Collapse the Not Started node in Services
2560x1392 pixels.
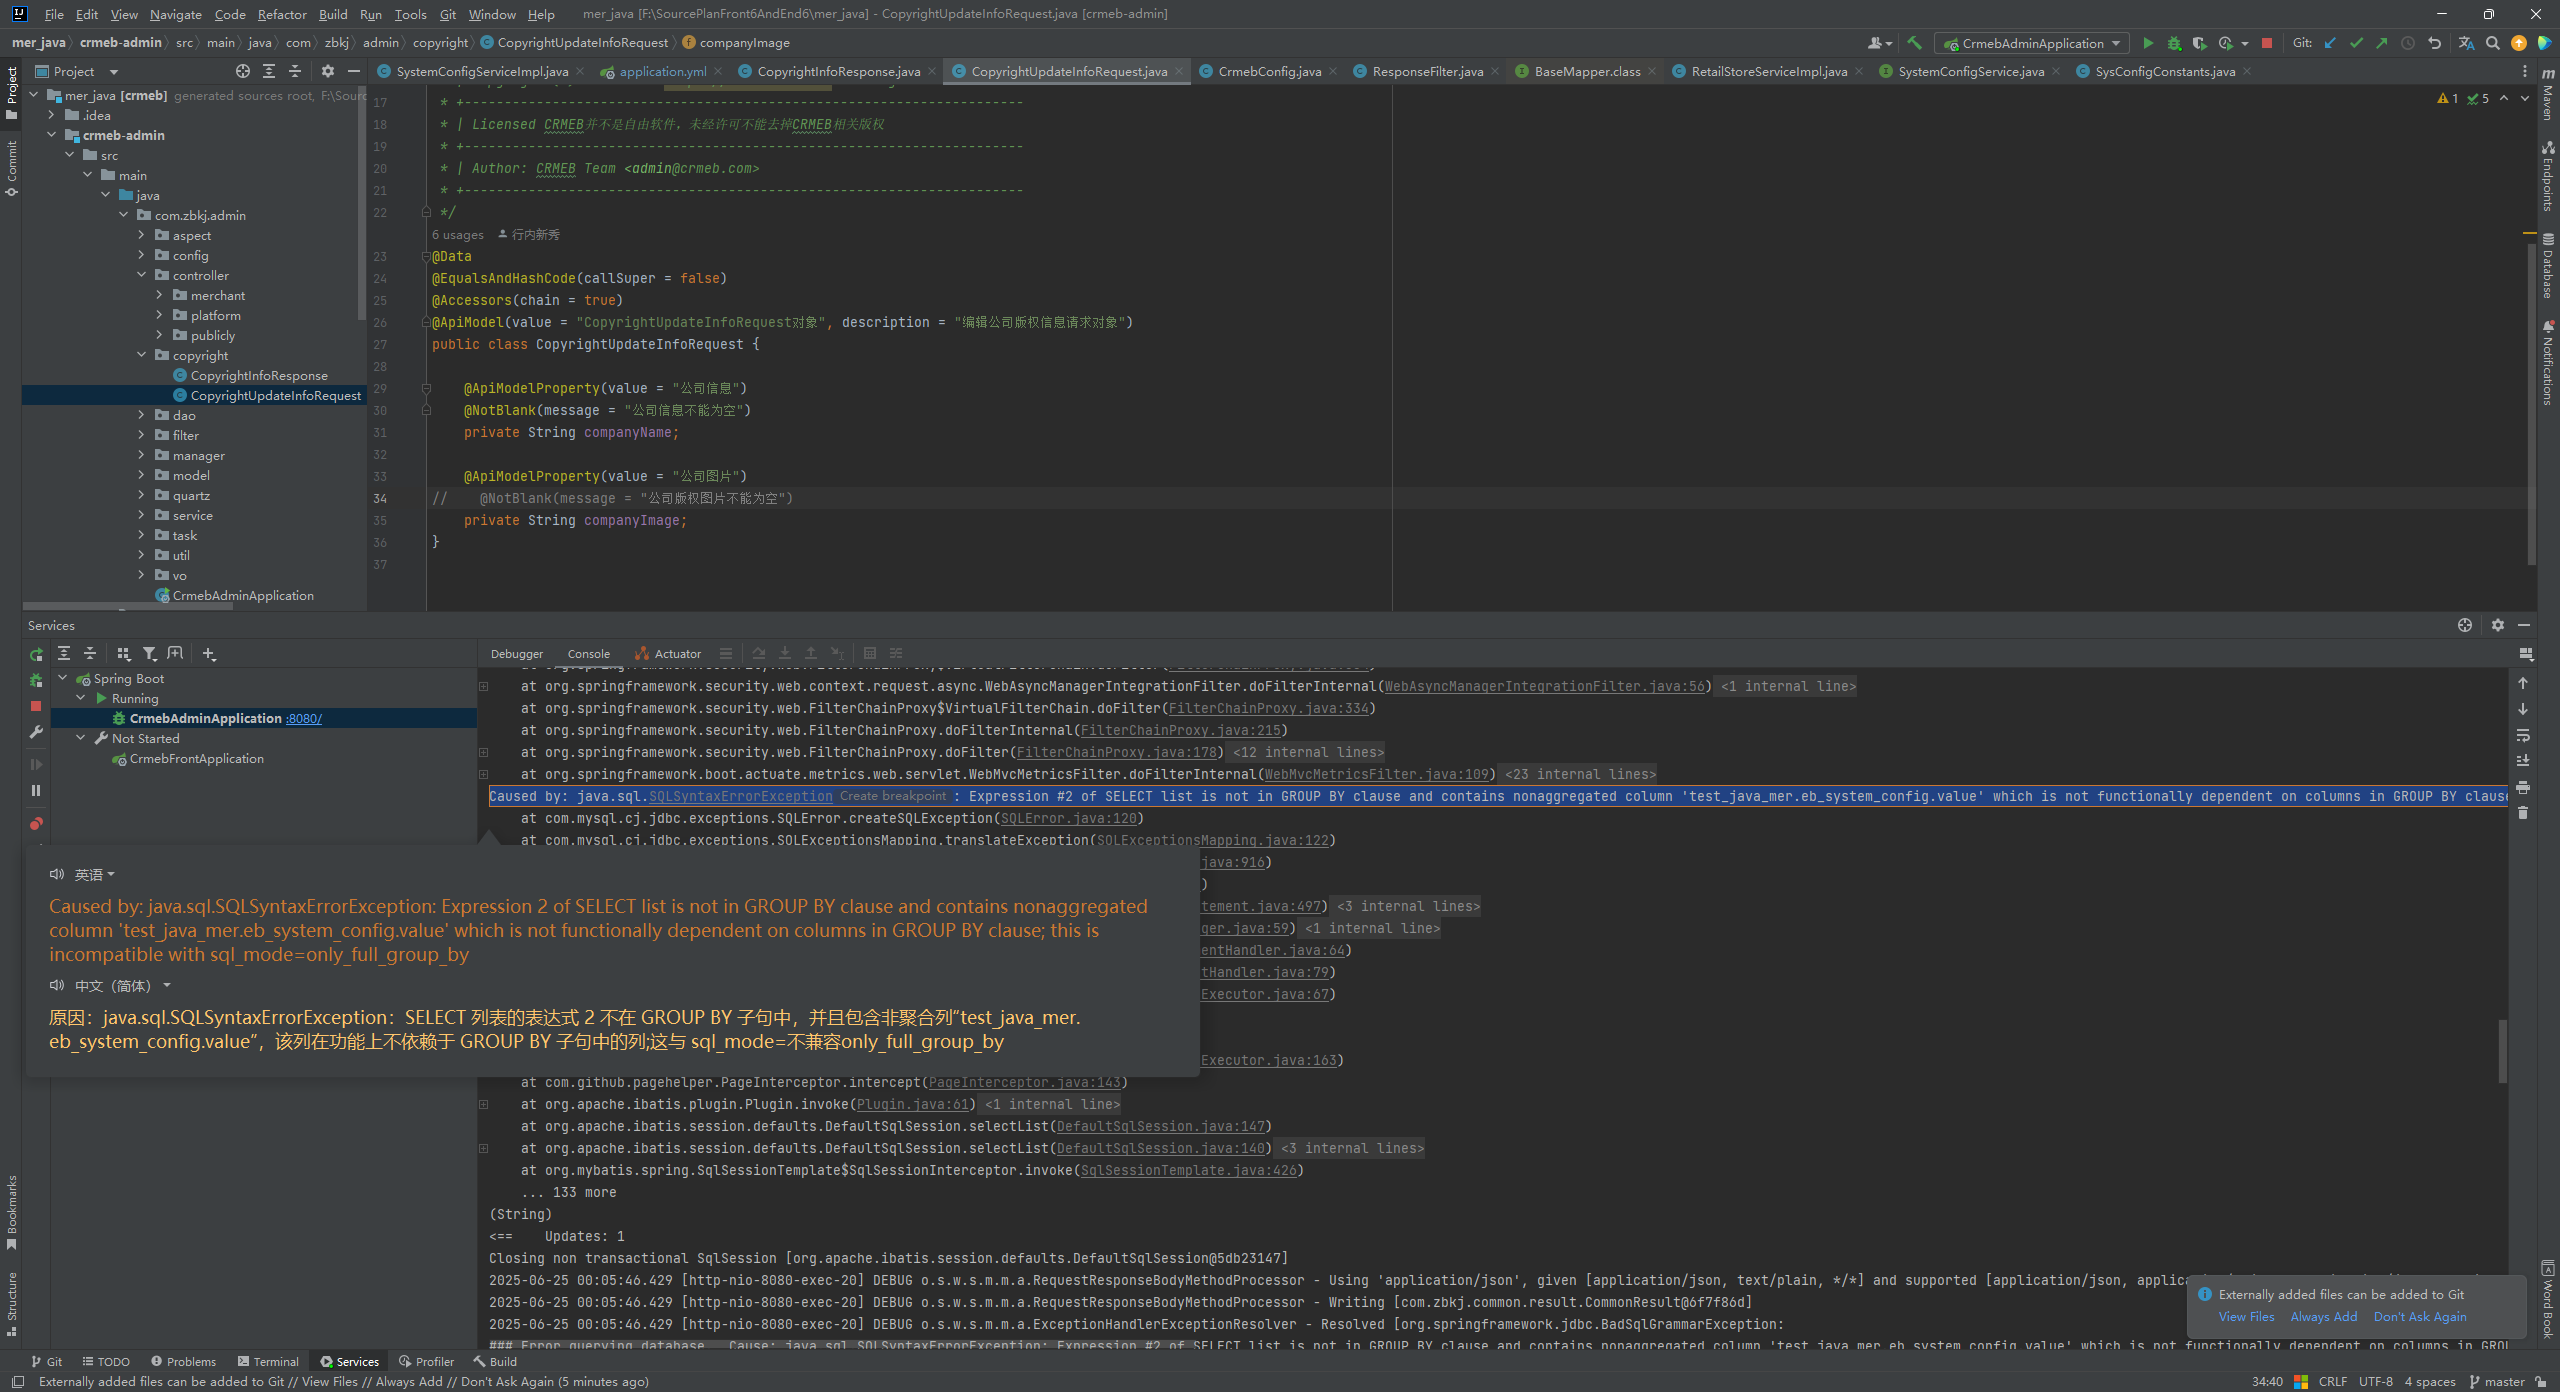pos(81,738)
